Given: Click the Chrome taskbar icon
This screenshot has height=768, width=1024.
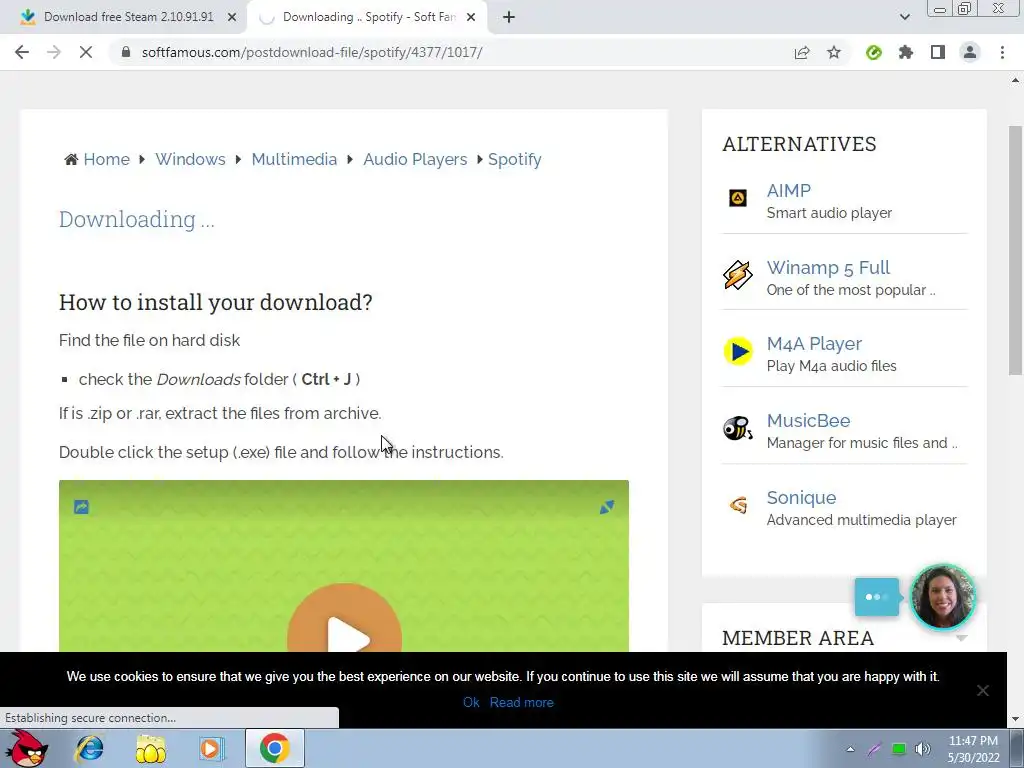Looking at the screenshot, I should [x=274, y=748].
